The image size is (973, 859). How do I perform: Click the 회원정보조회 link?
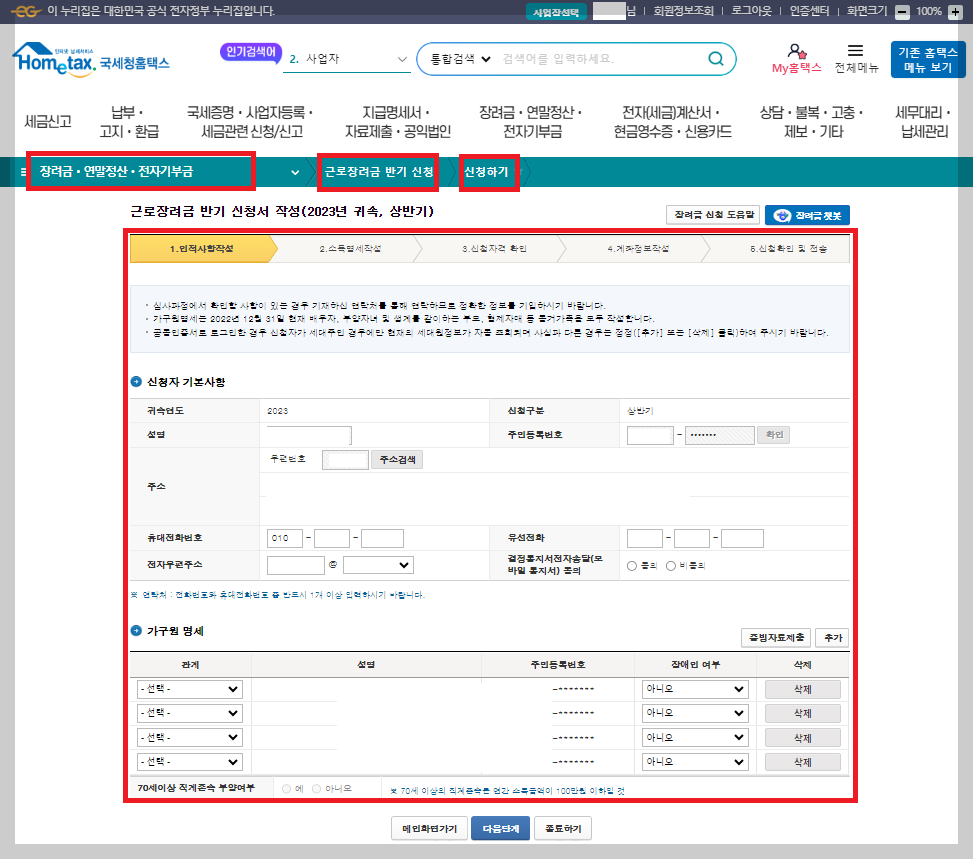point(683,11)
